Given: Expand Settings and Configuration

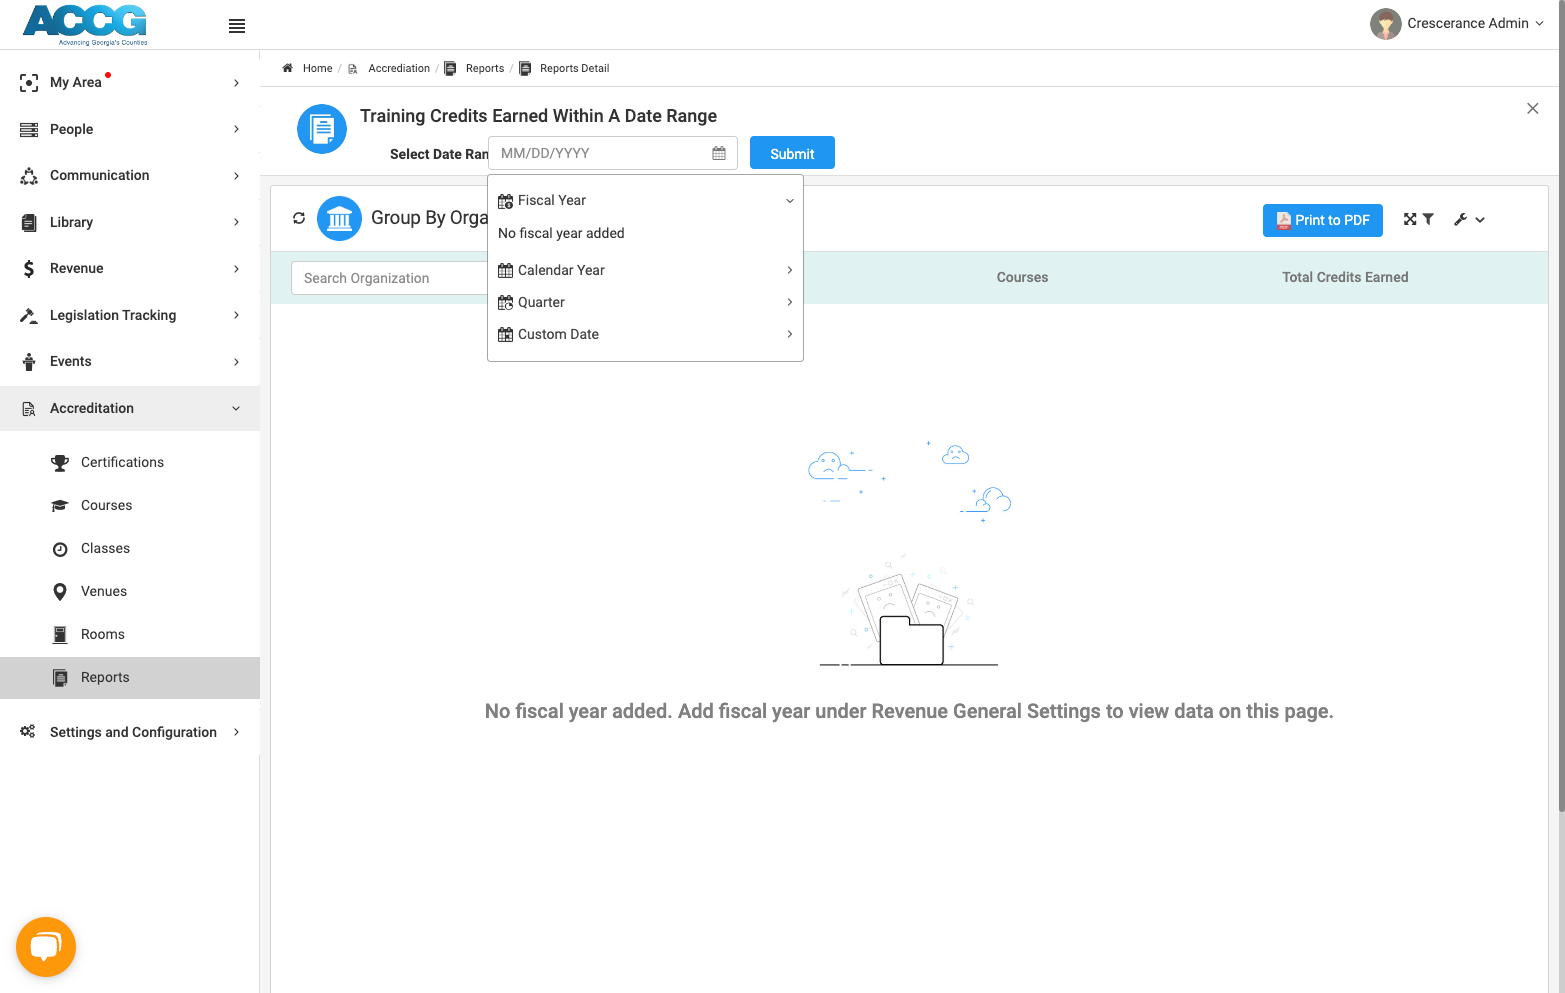Looking at the screenshot, I should [x=130, y=732].
